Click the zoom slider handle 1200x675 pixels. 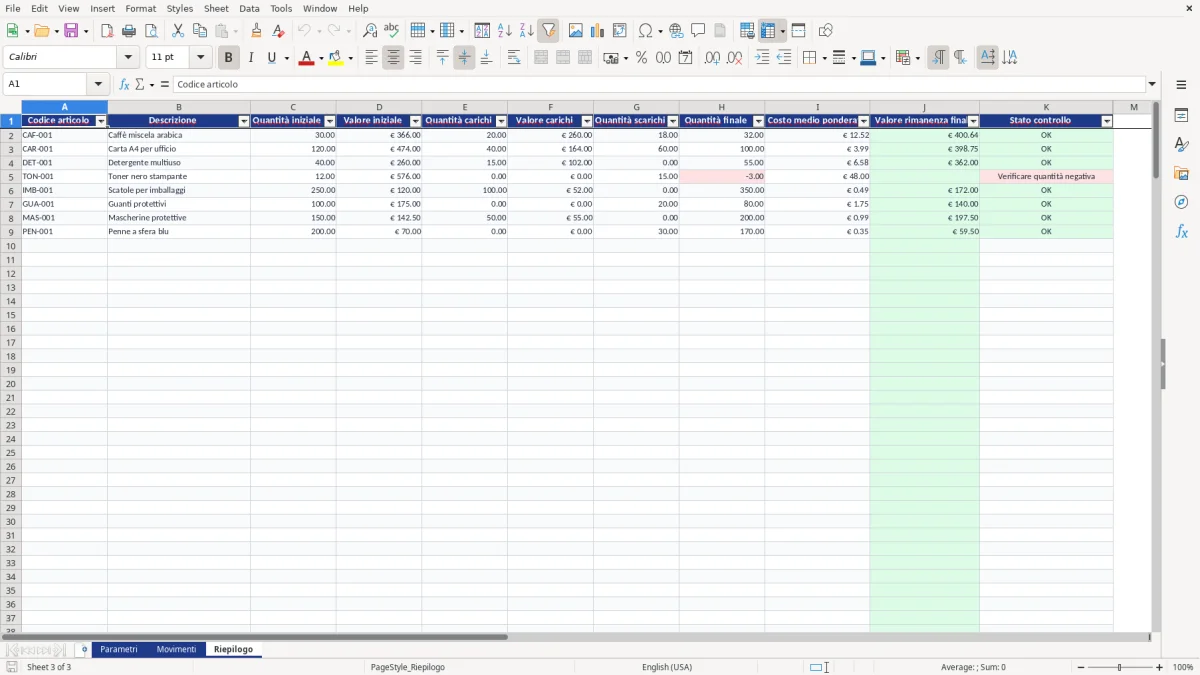coord(1119,667)
